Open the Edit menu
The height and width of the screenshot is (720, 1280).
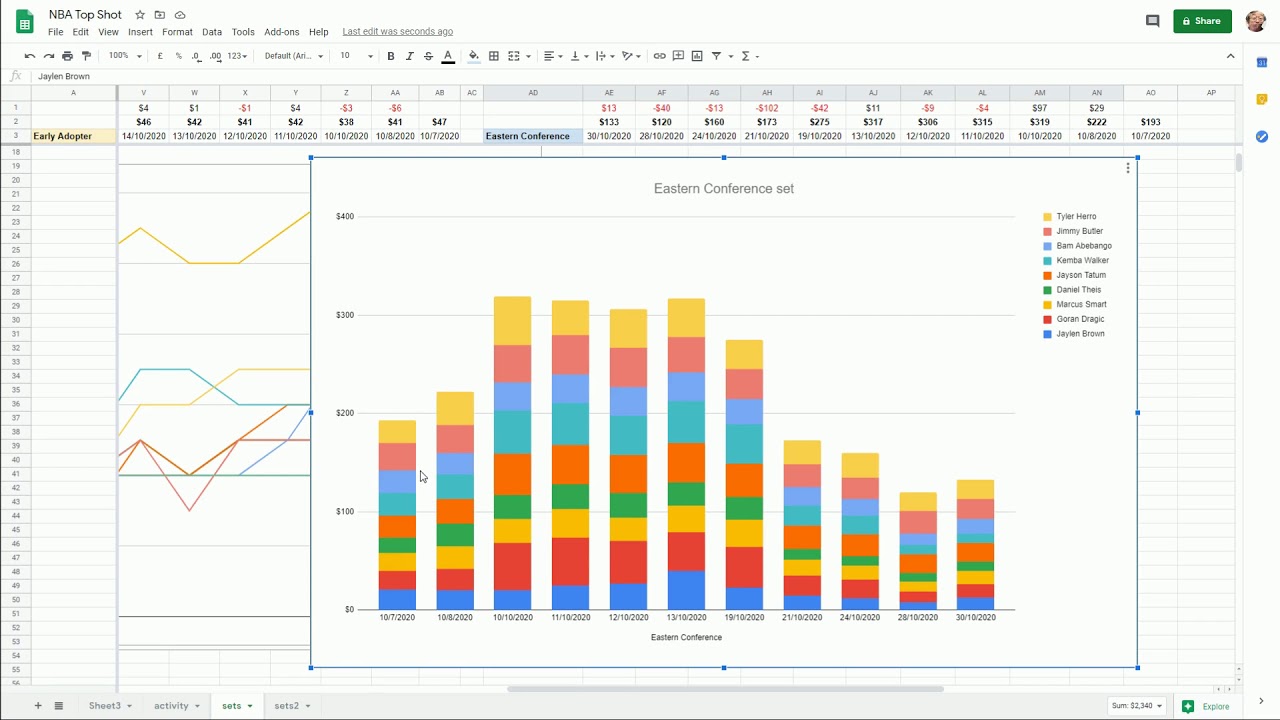click(81, 32)
